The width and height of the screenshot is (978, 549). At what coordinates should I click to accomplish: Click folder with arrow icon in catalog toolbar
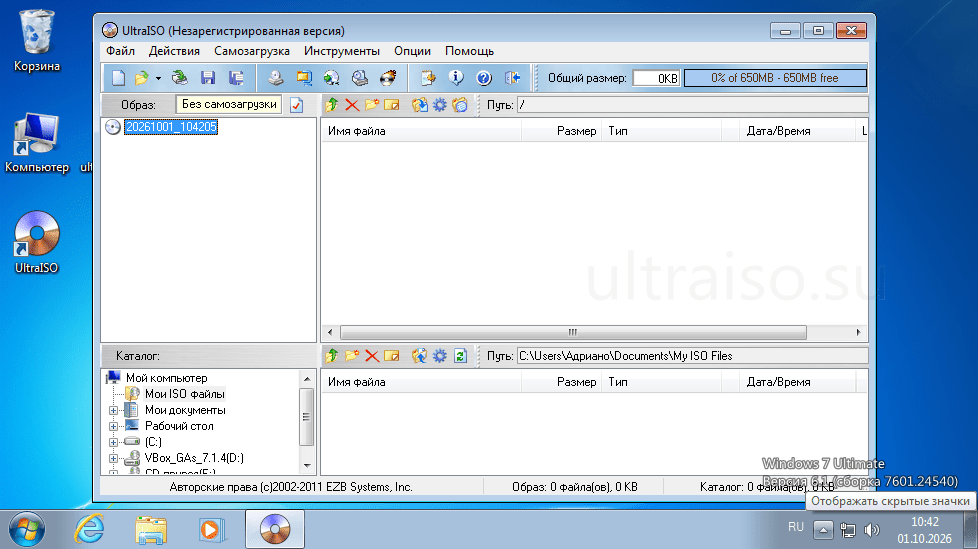[x=419, y=356]
